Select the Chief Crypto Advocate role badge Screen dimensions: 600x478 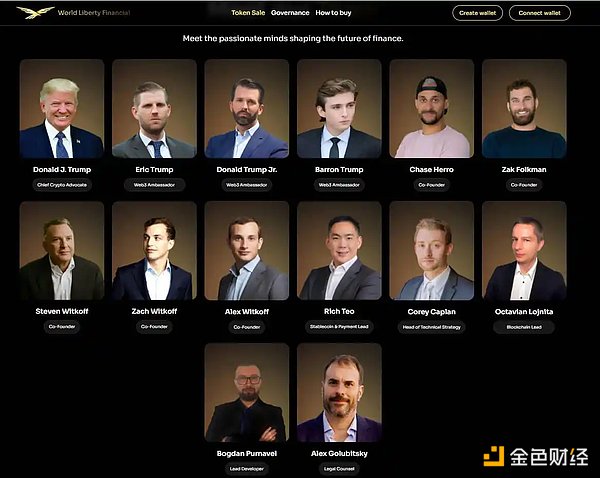pyautogui.click(x=62, y=185)
